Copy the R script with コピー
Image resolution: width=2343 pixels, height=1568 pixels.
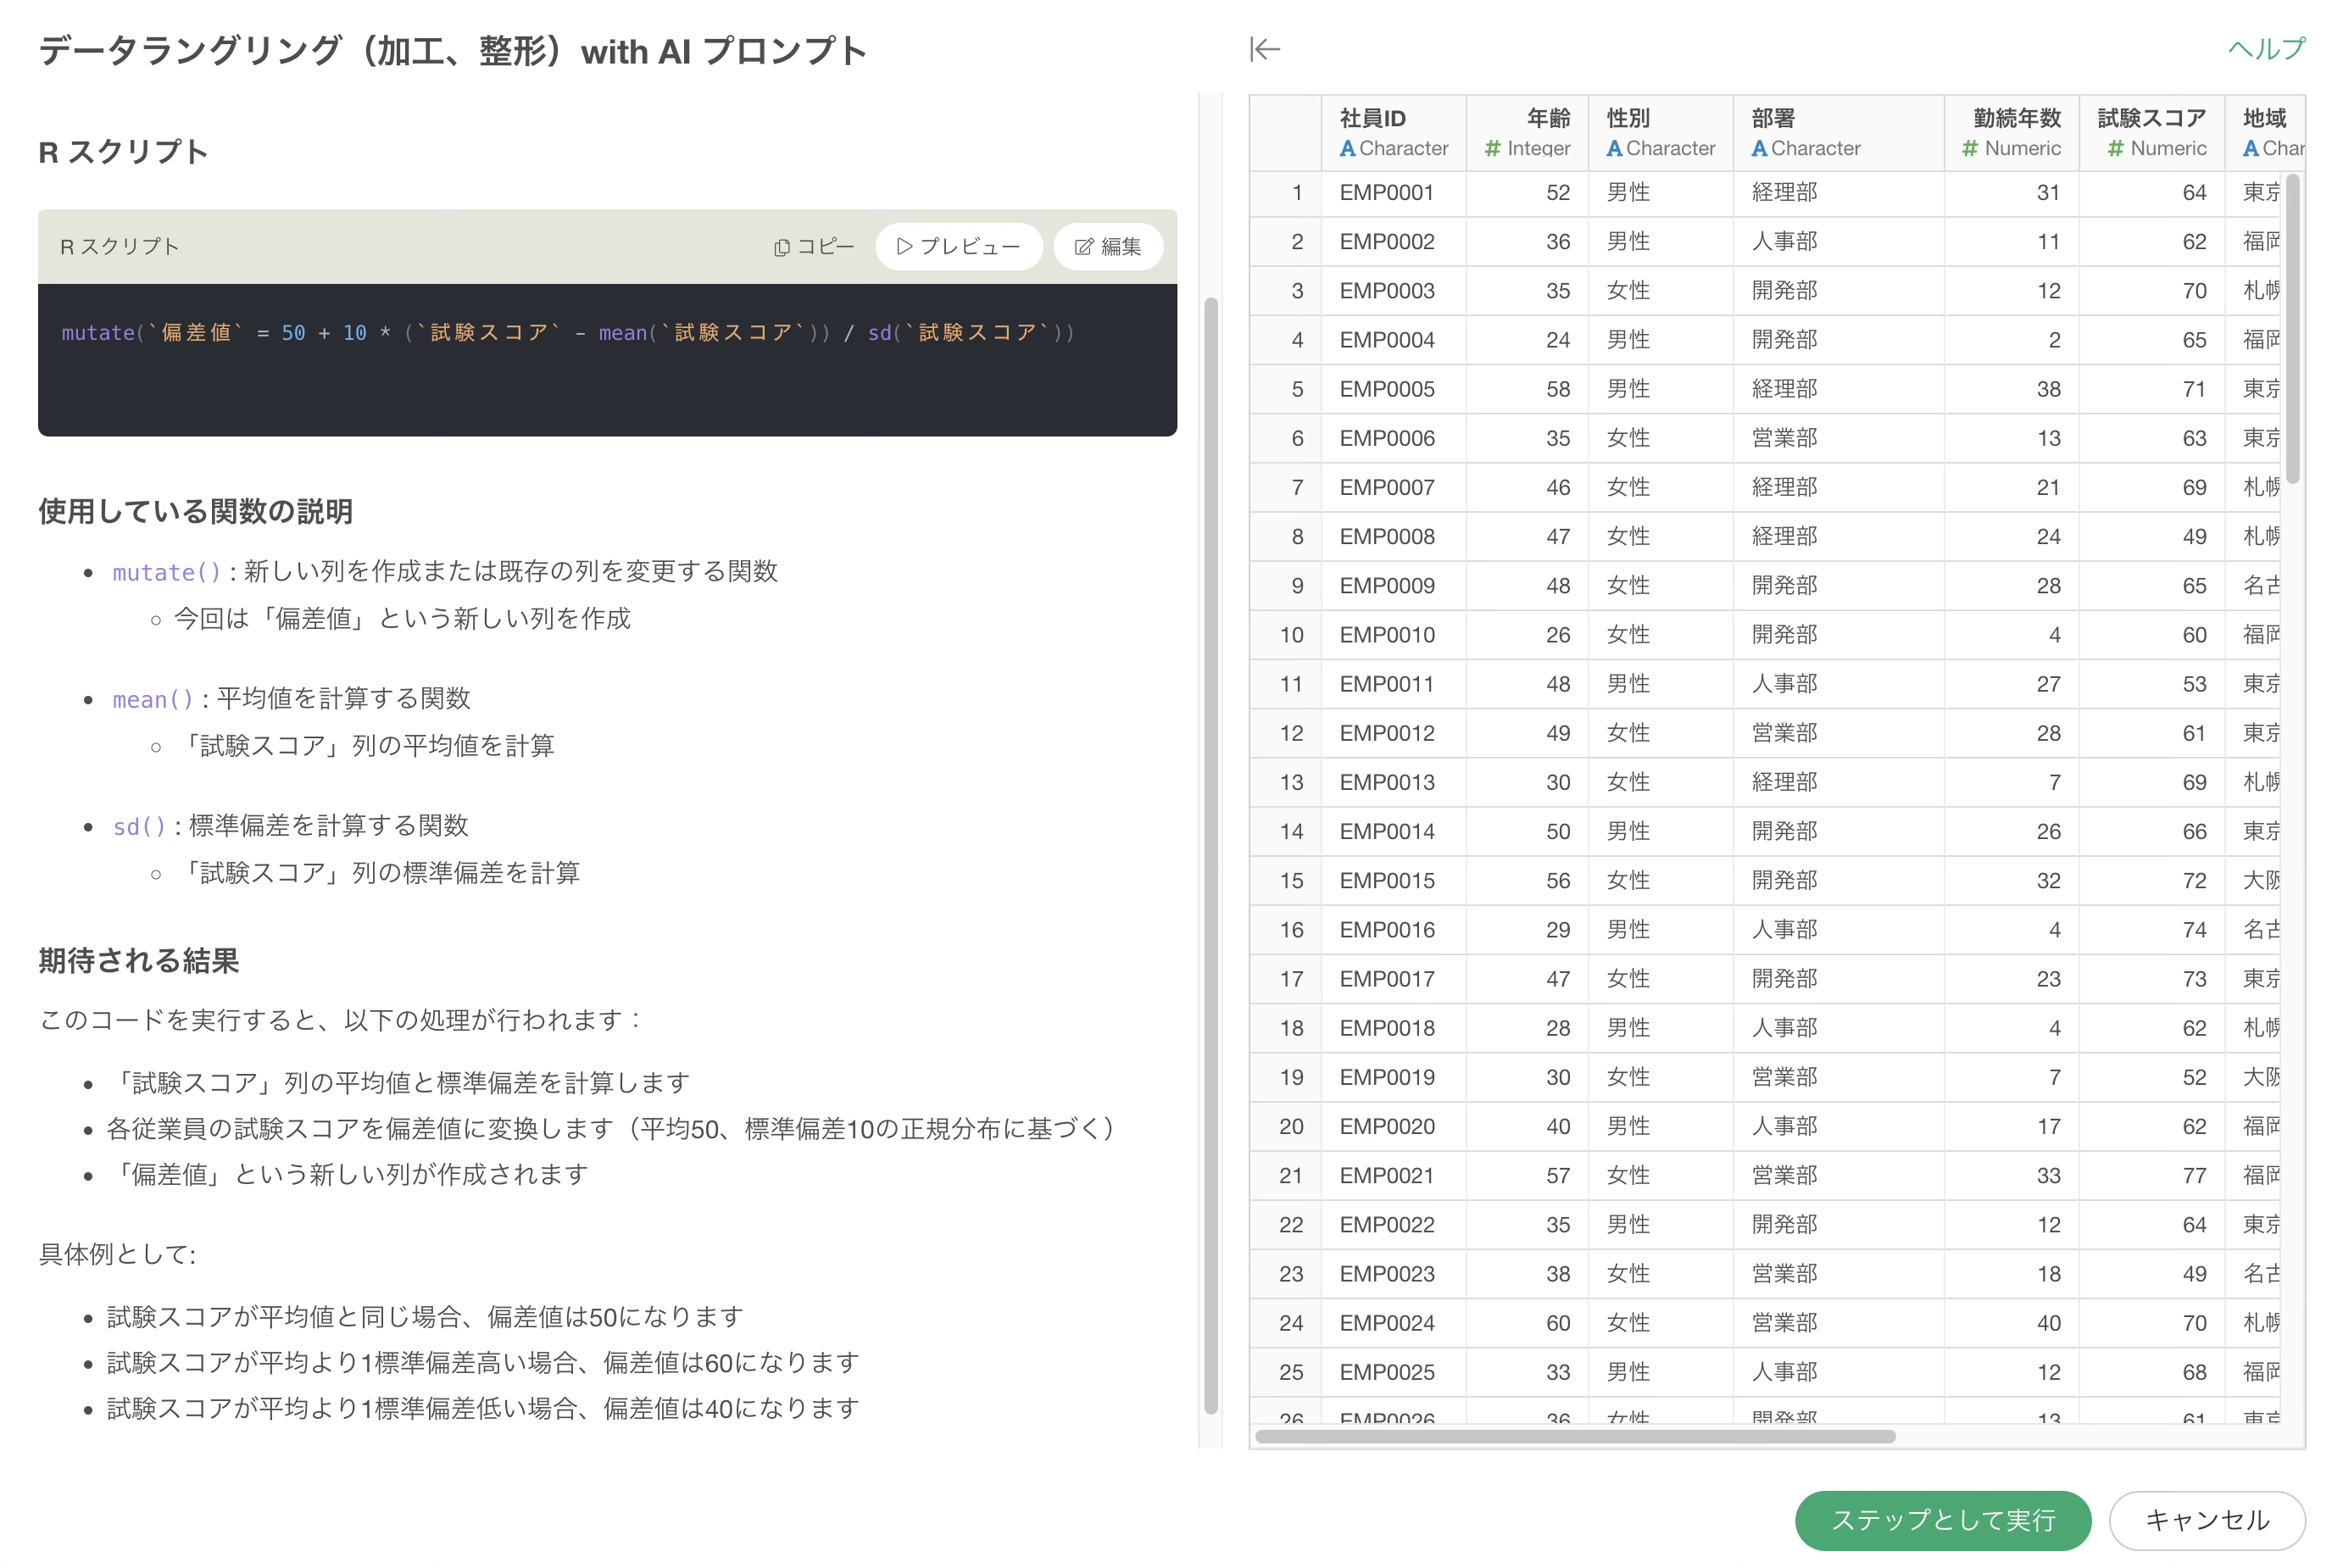[813, 246]
